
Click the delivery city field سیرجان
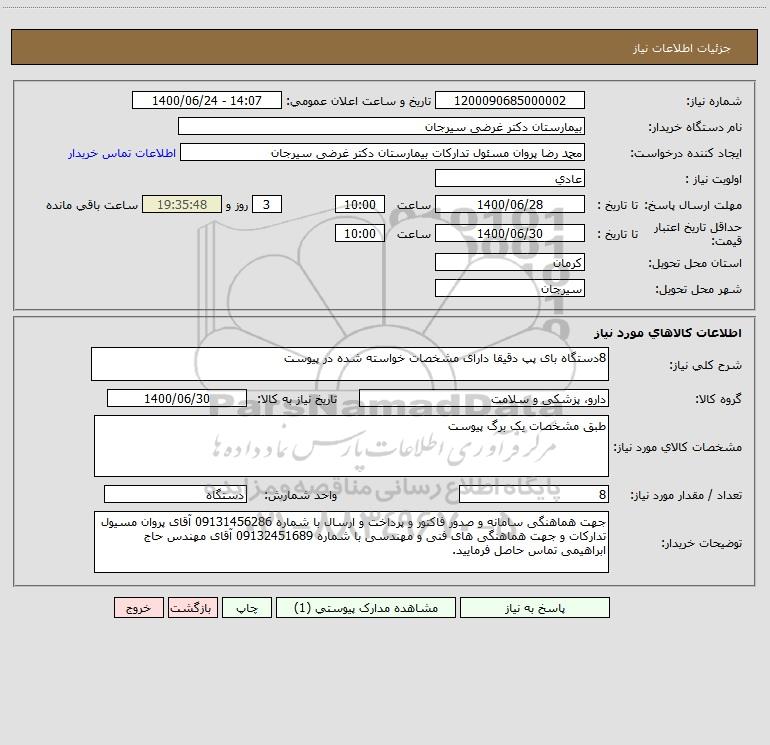510,288
